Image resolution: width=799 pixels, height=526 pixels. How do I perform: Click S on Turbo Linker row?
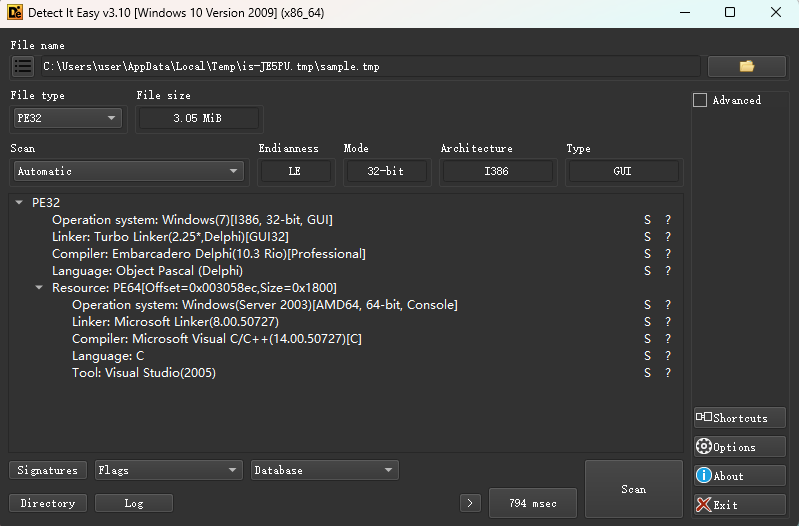[647, 236]
